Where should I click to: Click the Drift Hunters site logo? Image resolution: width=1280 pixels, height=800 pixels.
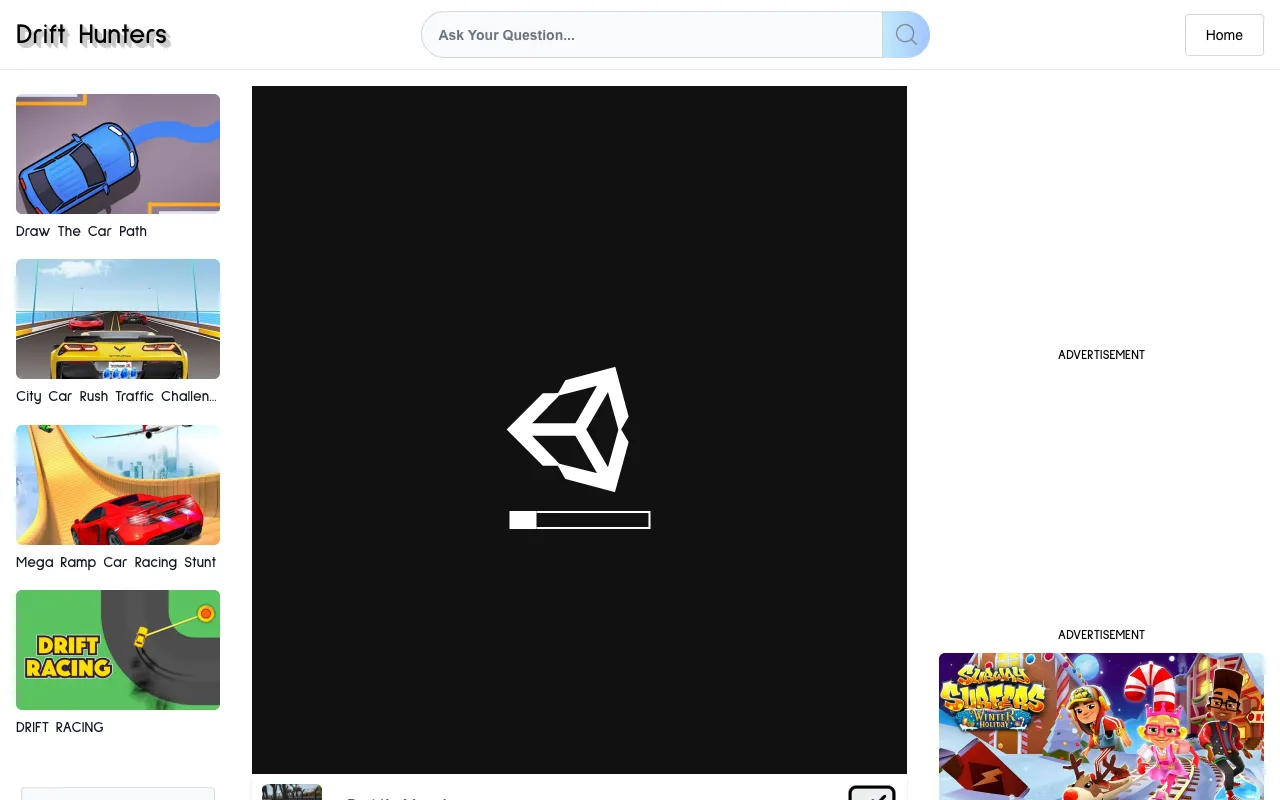click(x=92, y=35)
